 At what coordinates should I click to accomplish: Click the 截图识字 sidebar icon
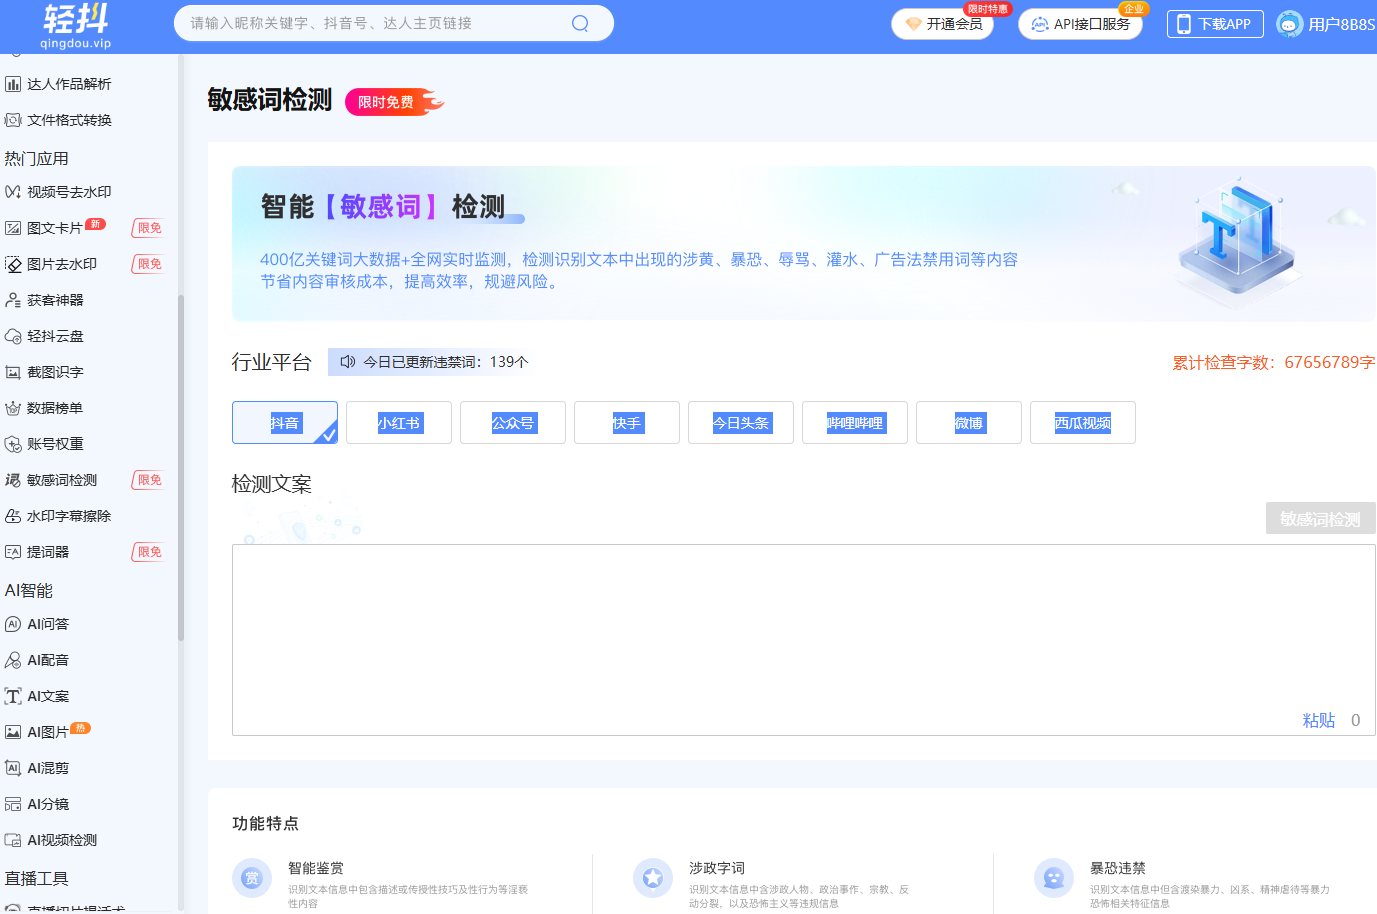tap(13, 372)
